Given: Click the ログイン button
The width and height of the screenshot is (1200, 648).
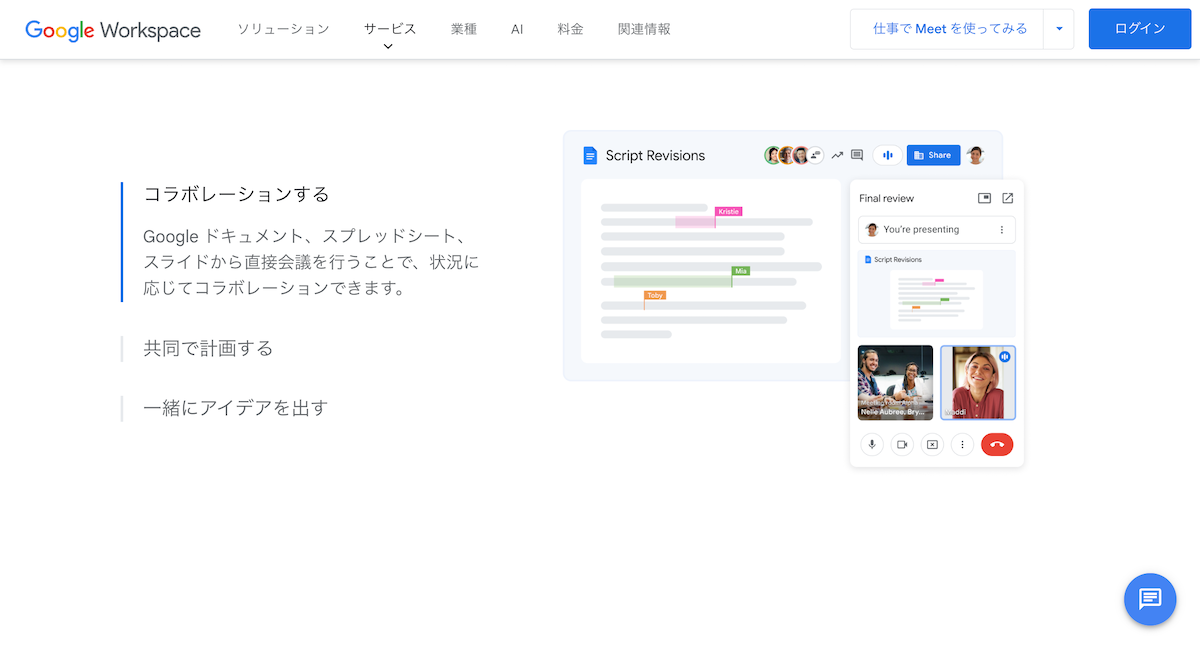Looking at the screenshot, I should [x=1140, y=29].
